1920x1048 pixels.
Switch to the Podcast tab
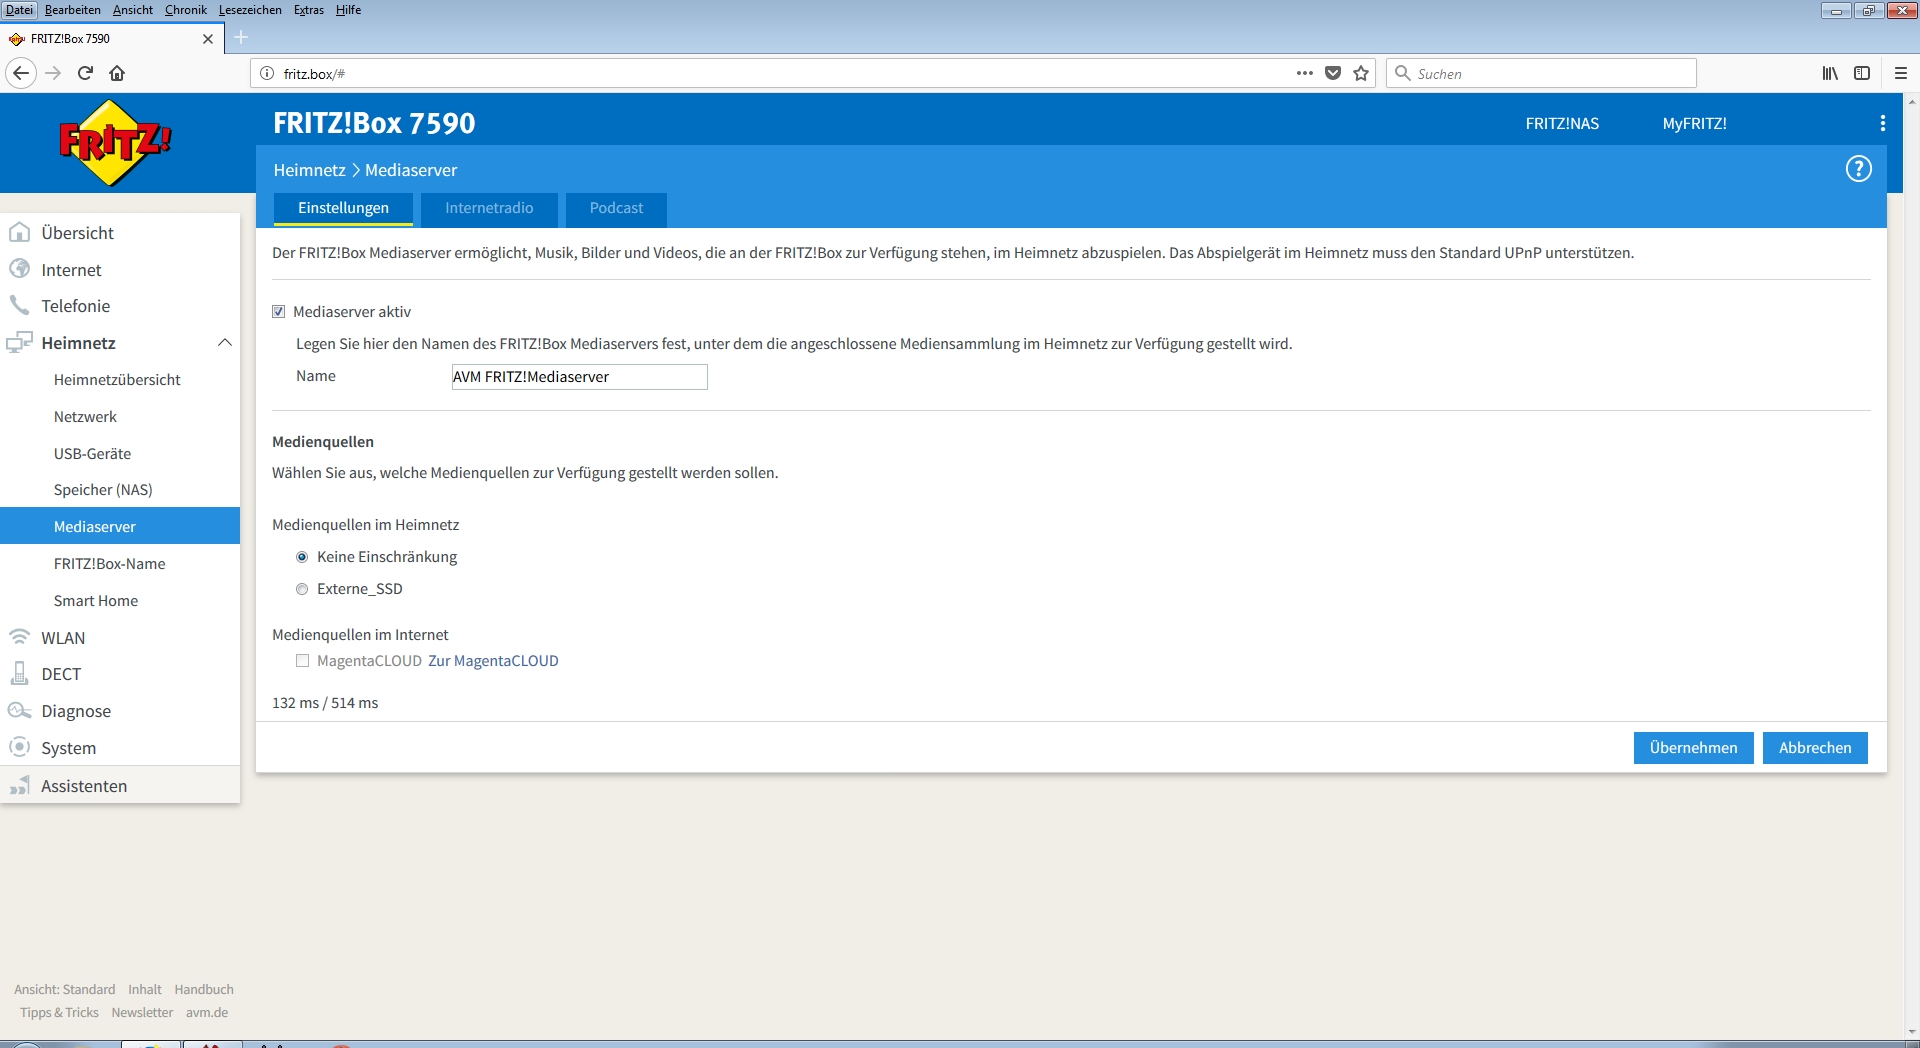click(x=616, y=208)
